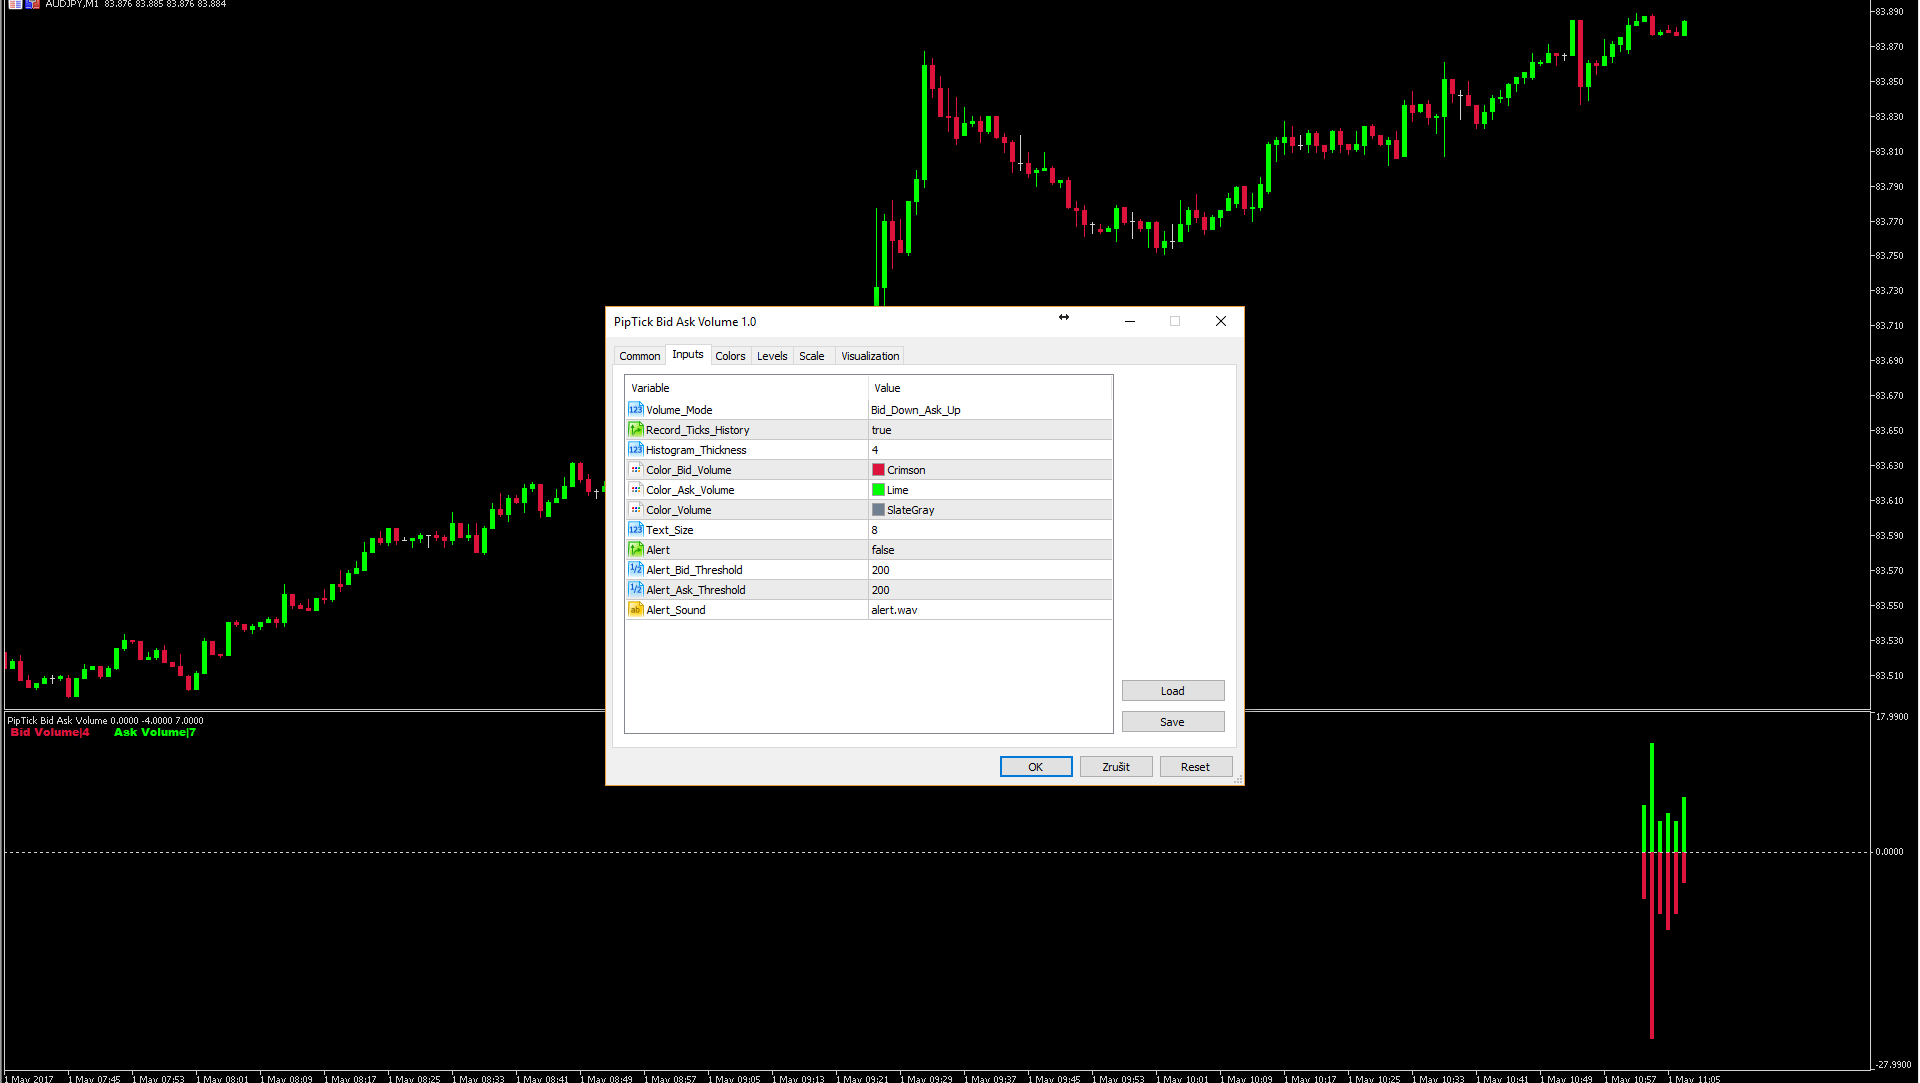Load a saved input preset
Viewport: 1920px width, 1083px height.
1173,691
